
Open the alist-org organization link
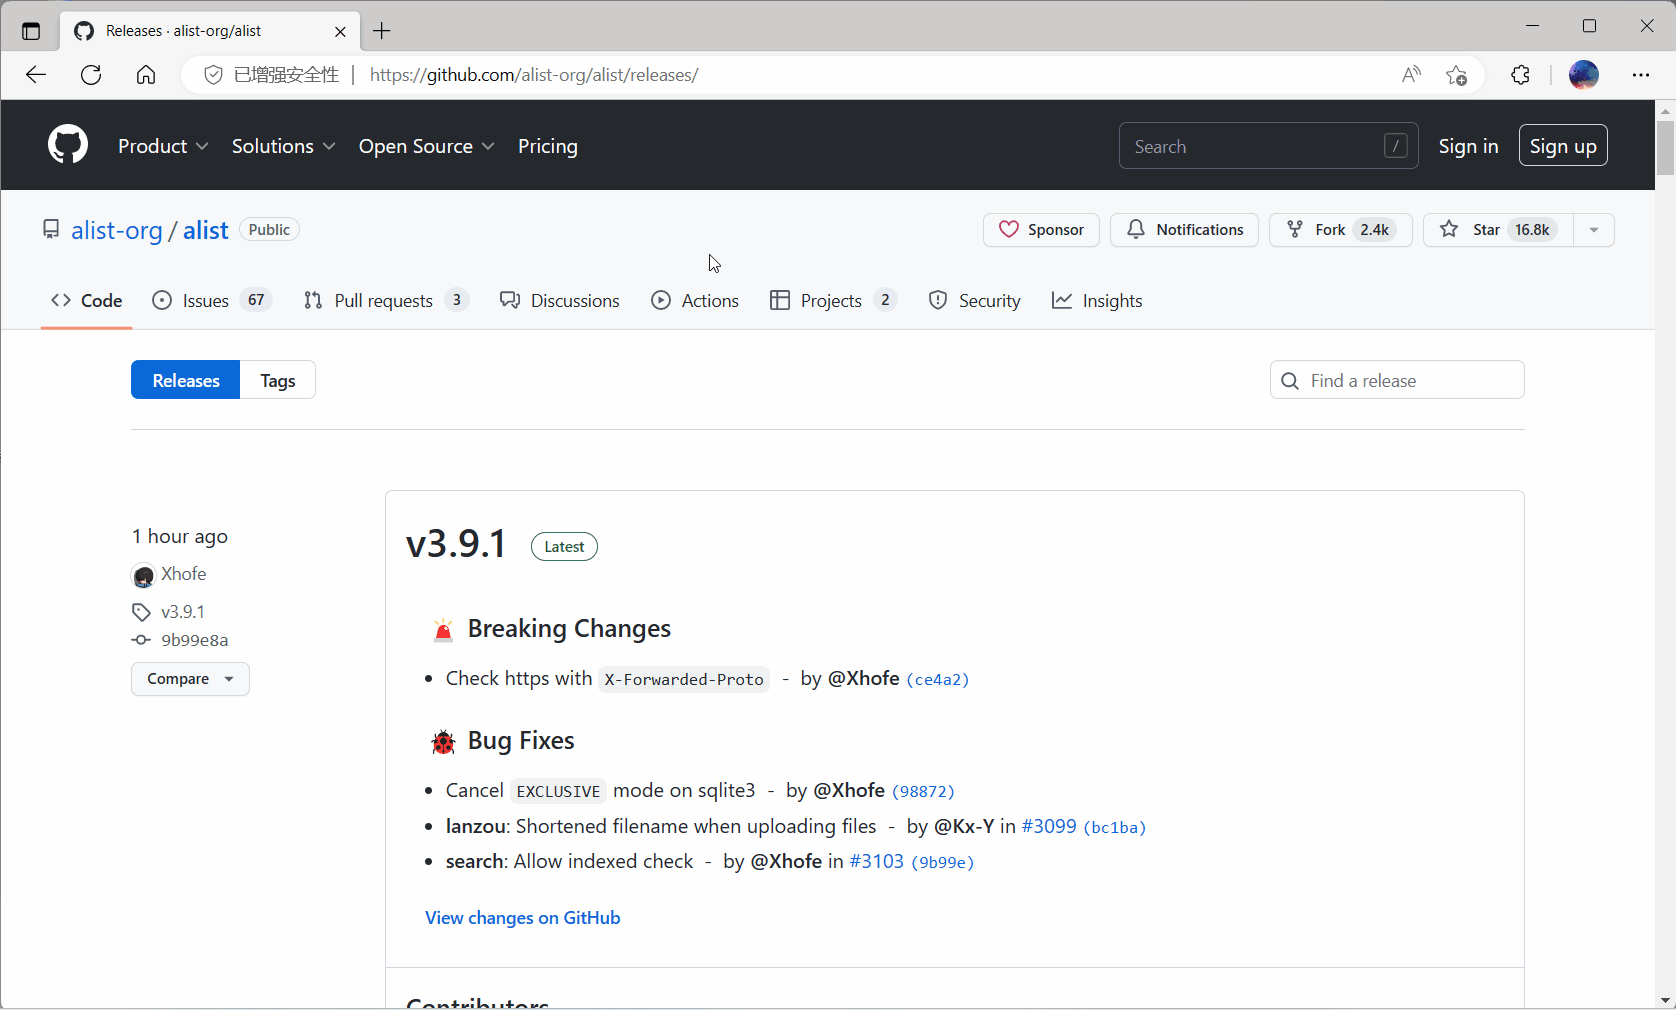tap(116, 230)
